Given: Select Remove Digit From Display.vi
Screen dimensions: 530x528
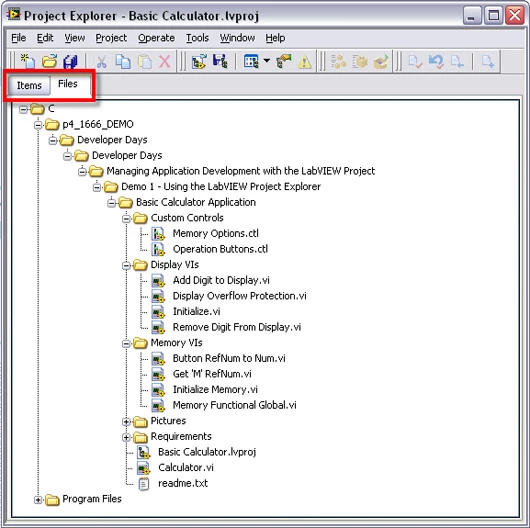Looking at the screenshot, I should [237, 327].
